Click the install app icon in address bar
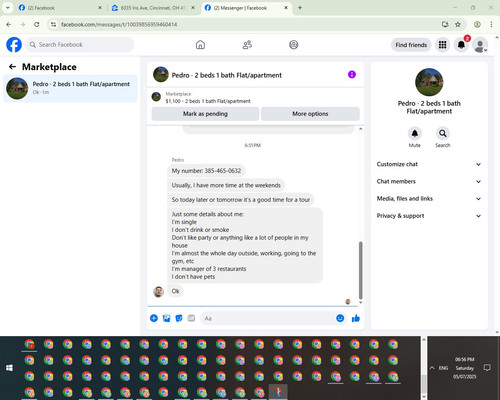 click(x=445, y=24)
